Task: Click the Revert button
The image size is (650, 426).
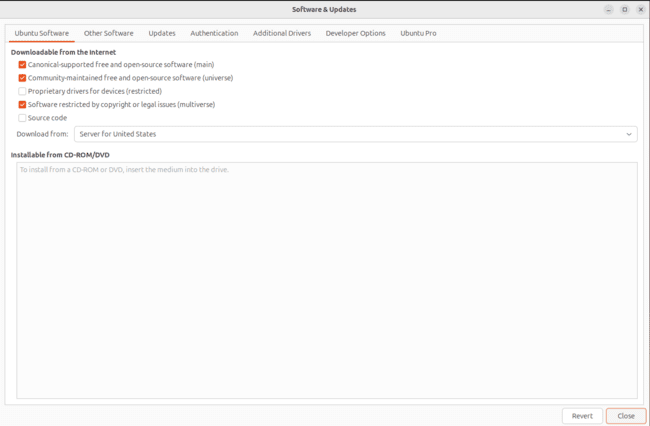Action: coord(582,416)
